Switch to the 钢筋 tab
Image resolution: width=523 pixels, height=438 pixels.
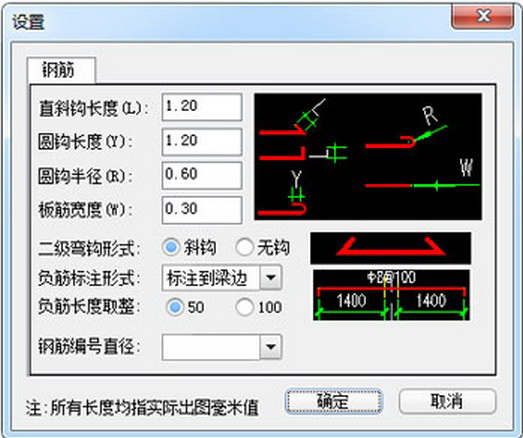[62, 70]
